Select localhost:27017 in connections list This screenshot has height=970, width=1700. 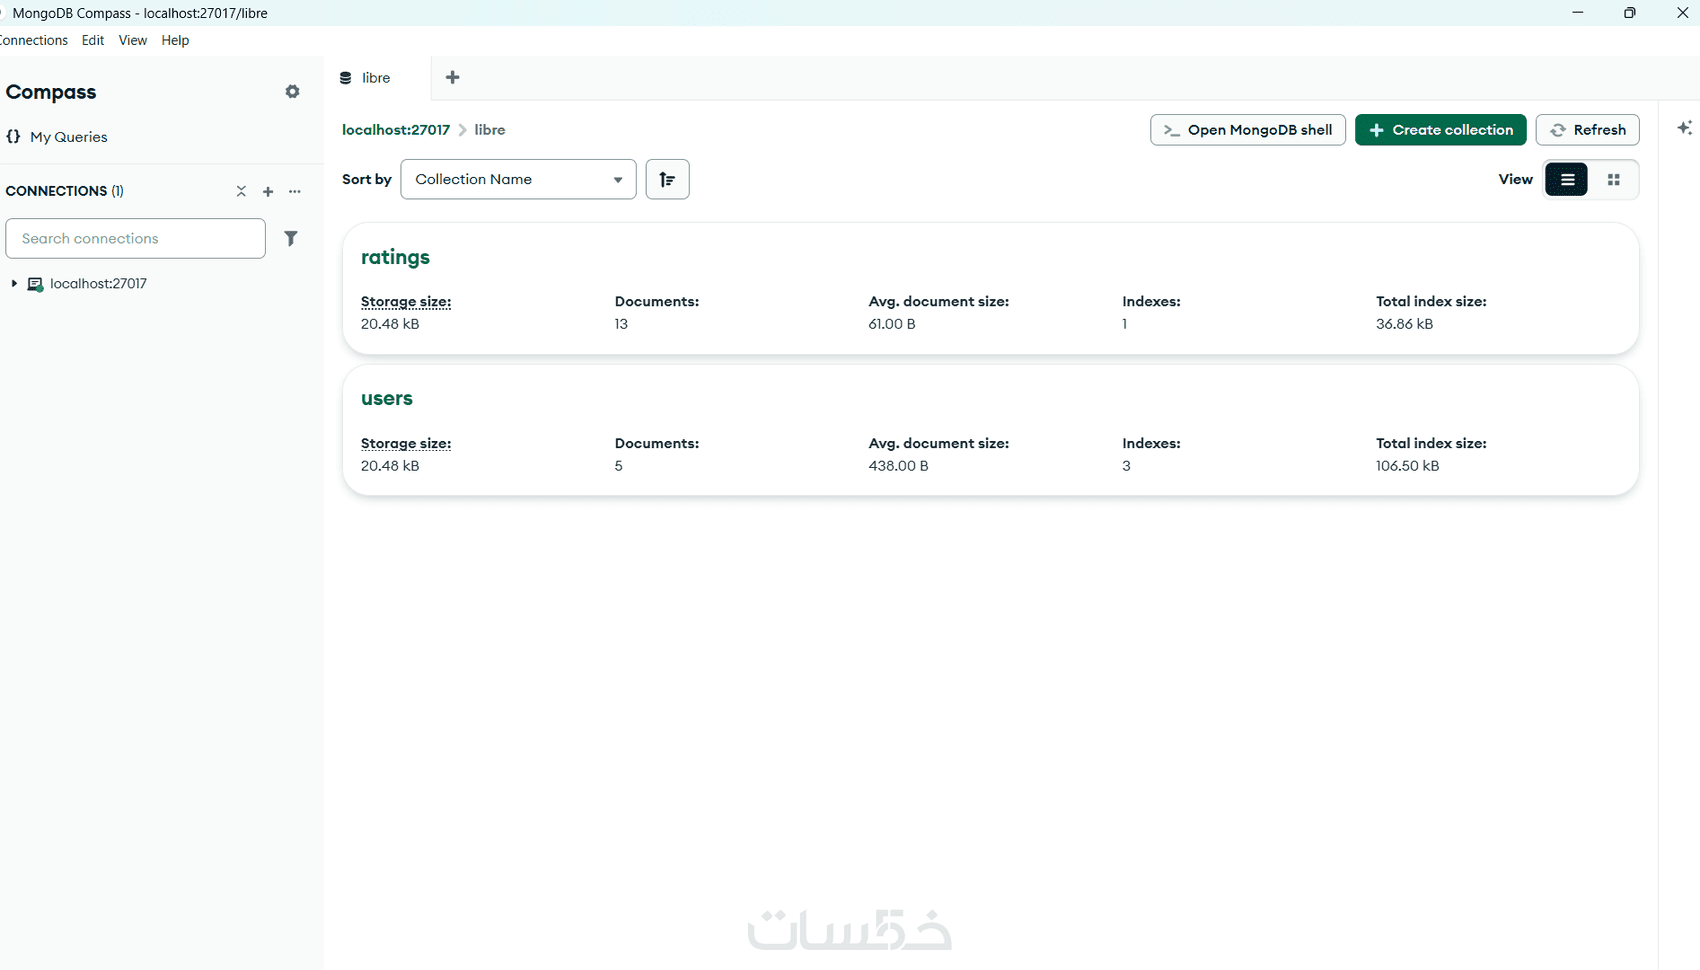[98, 284]
